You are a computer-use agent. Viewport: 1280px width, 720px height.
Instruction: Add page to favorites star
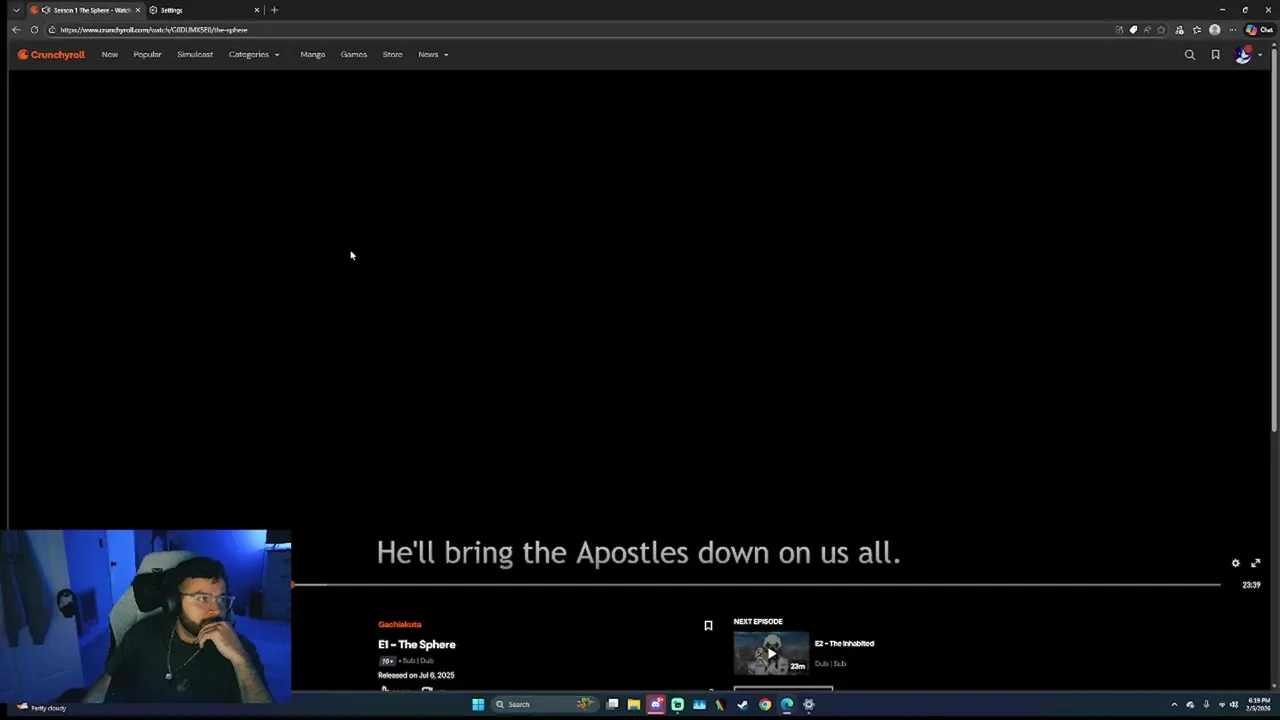click(x=1161, y=30)
